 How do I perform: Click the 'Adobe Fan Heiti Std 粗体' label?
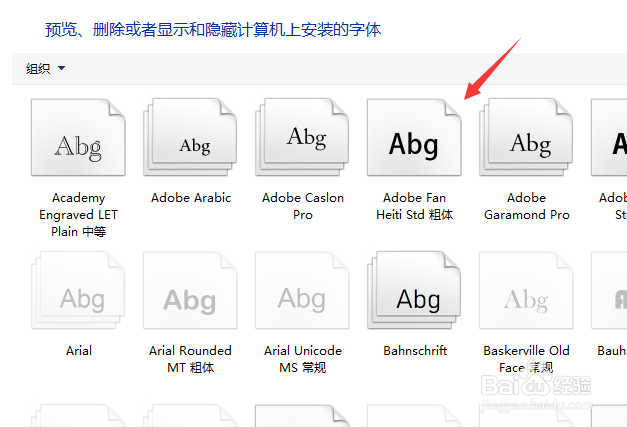point(415,206)
